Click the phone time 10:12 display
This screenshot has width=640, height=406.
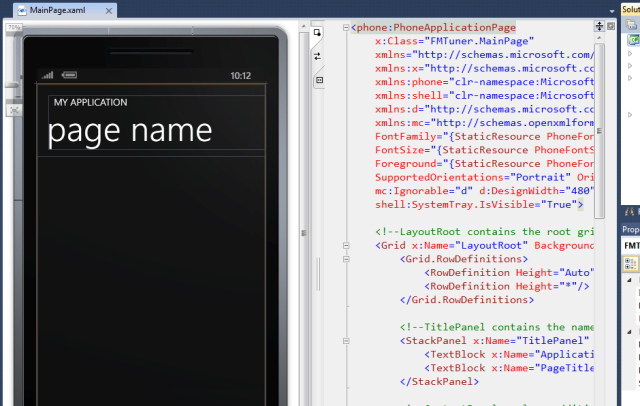tap(240, 76)
